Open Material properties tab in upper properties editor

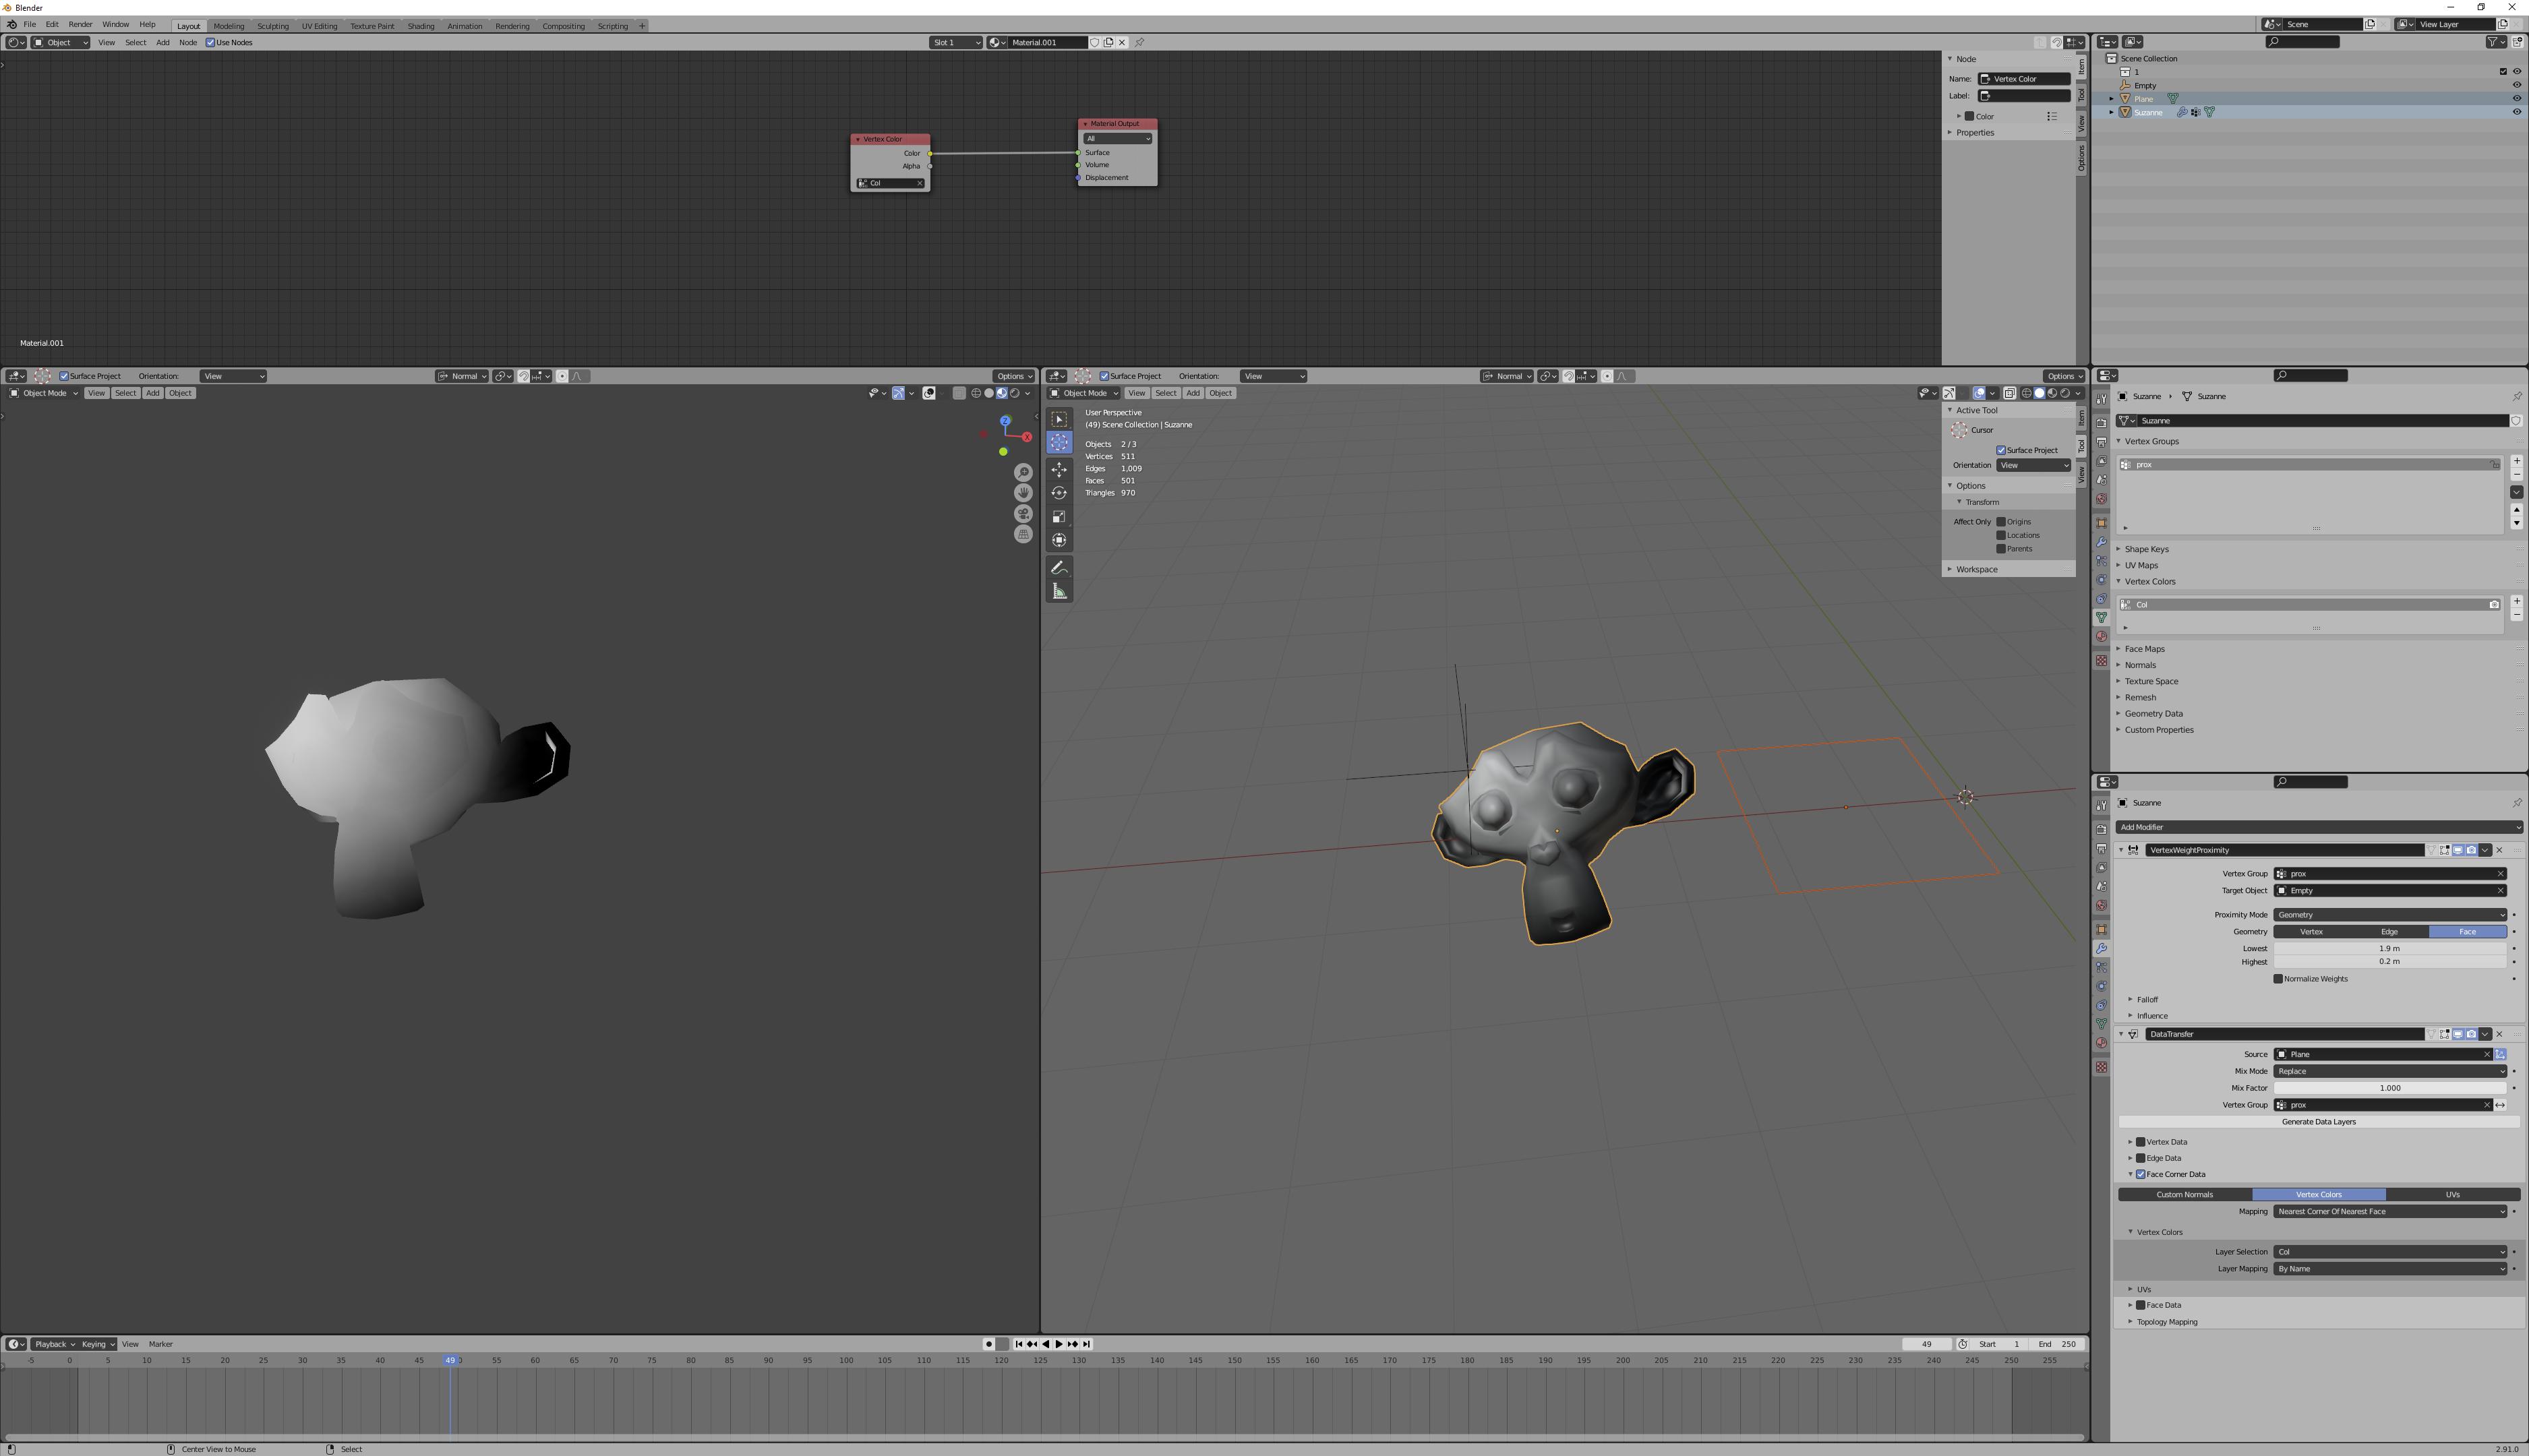point(2101,637)
